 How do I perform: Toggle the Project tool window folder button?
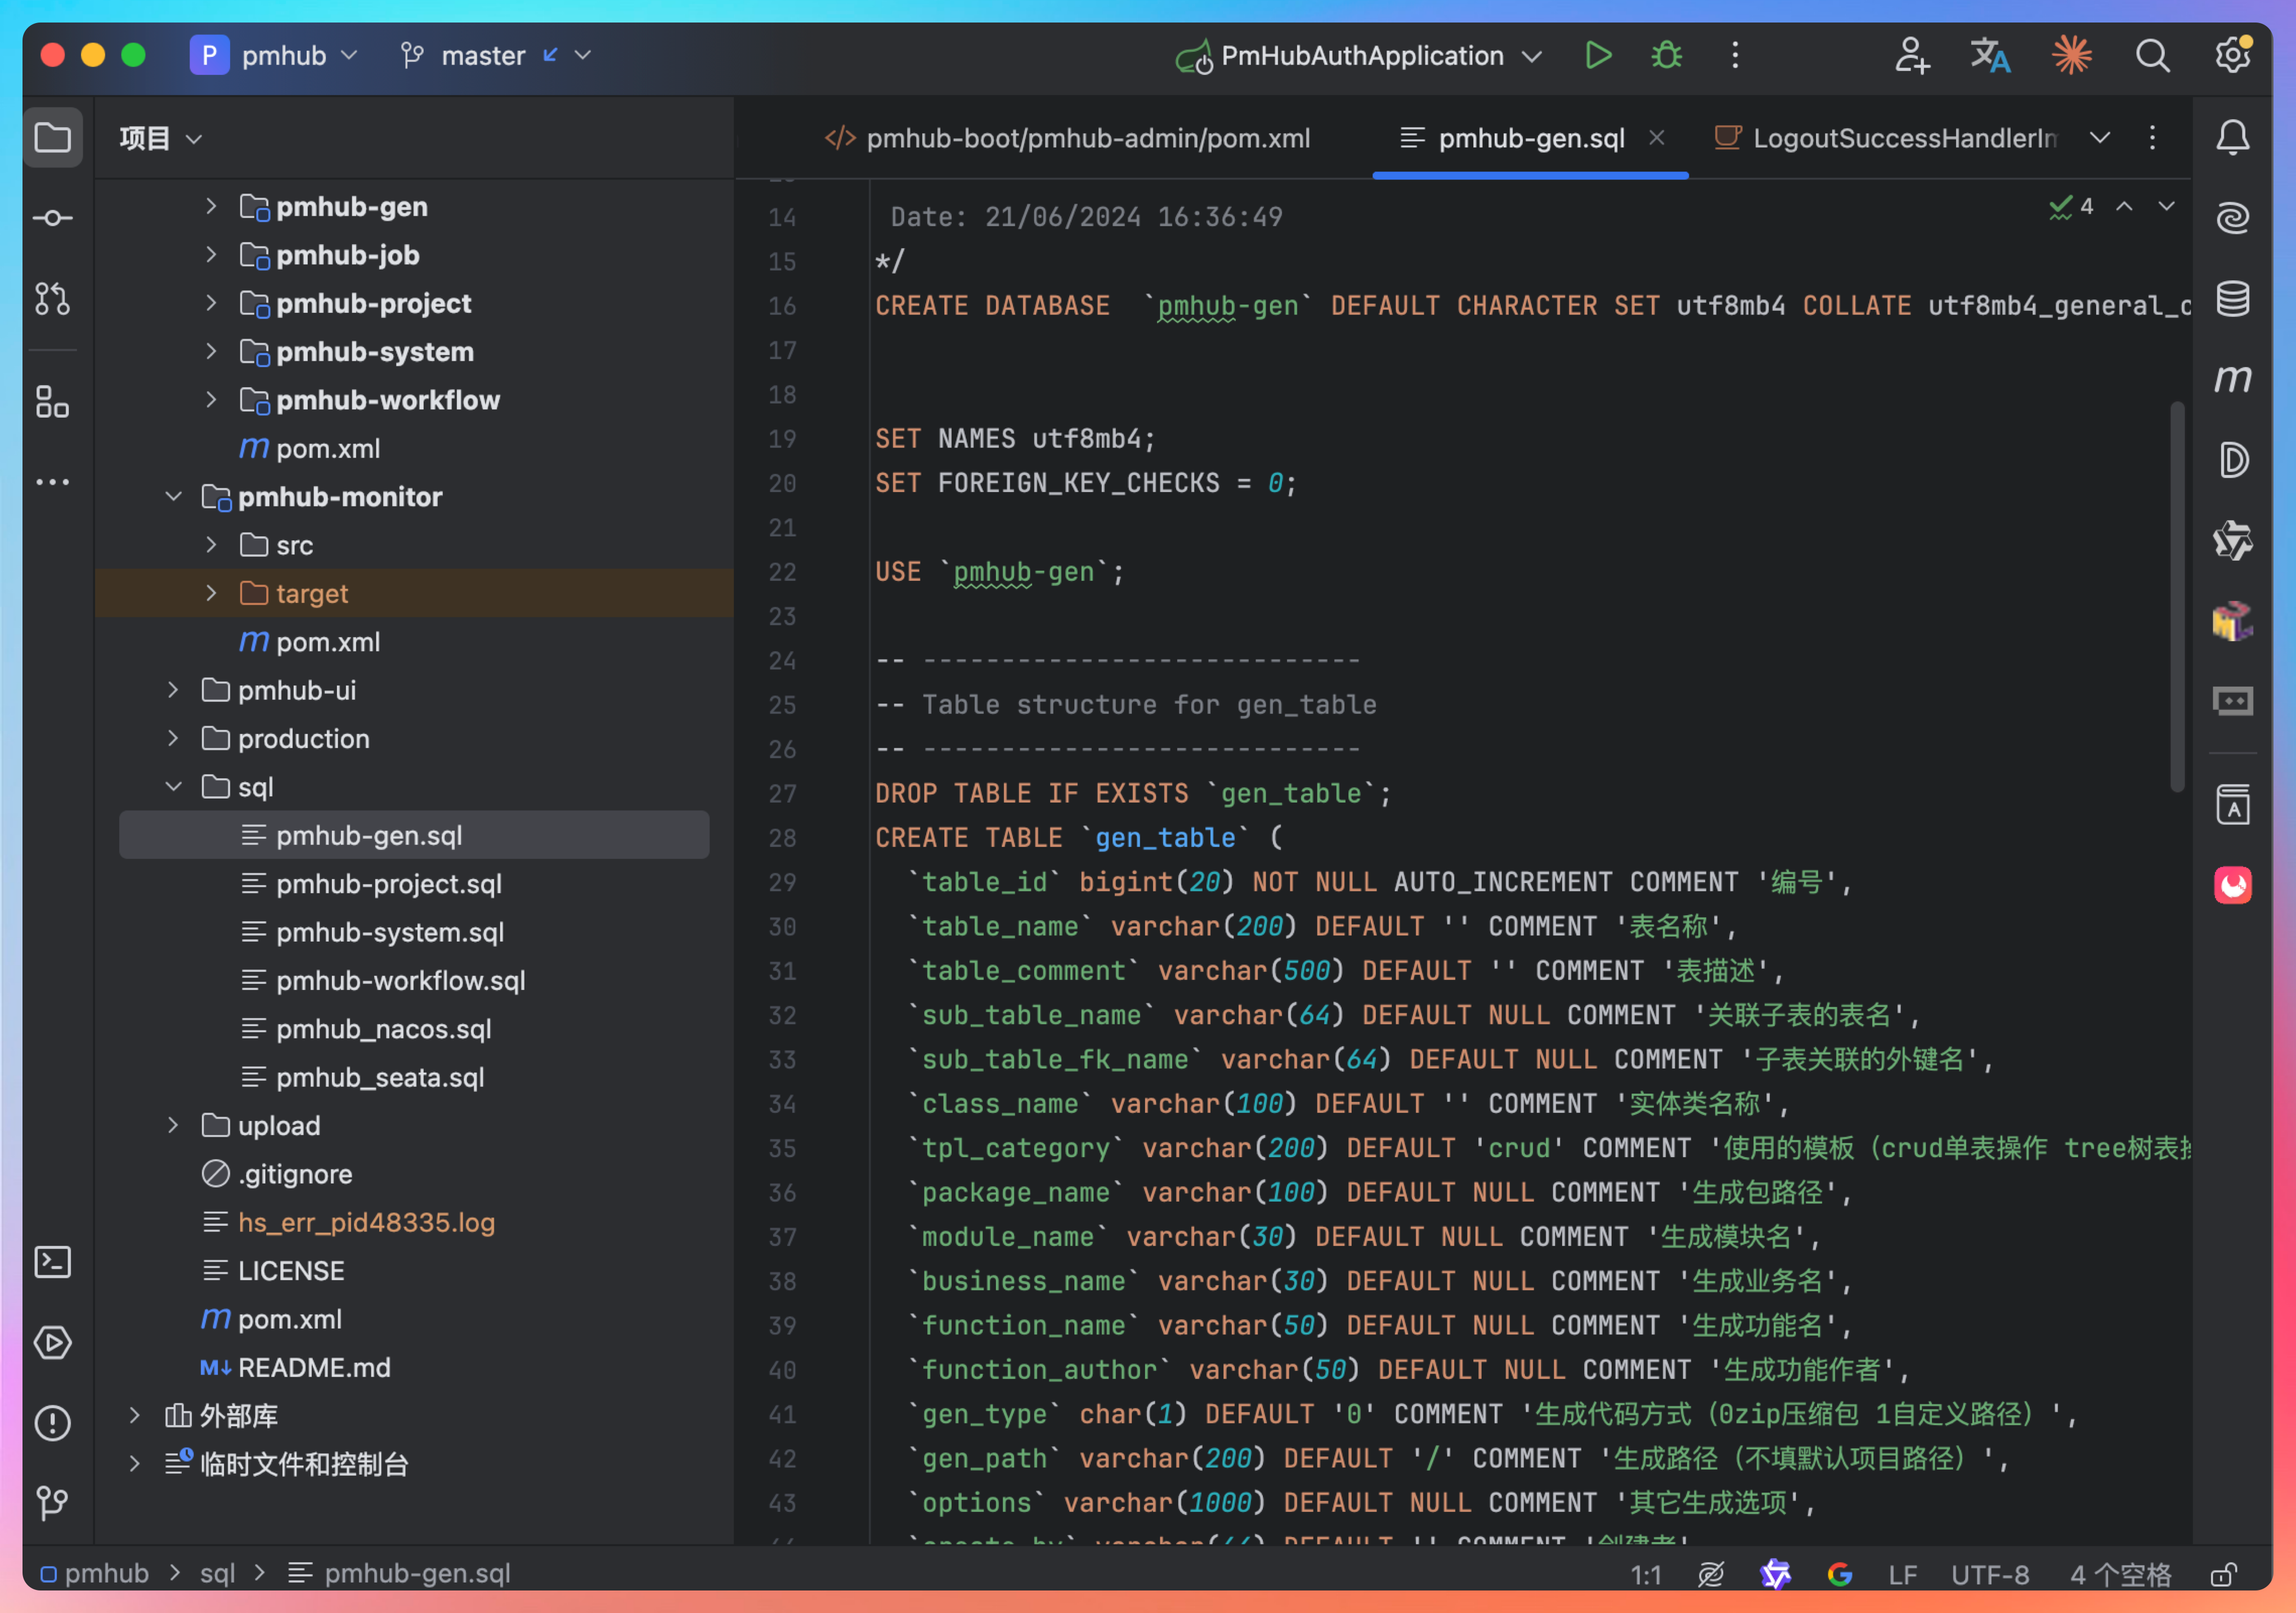(x=52, y=137)
